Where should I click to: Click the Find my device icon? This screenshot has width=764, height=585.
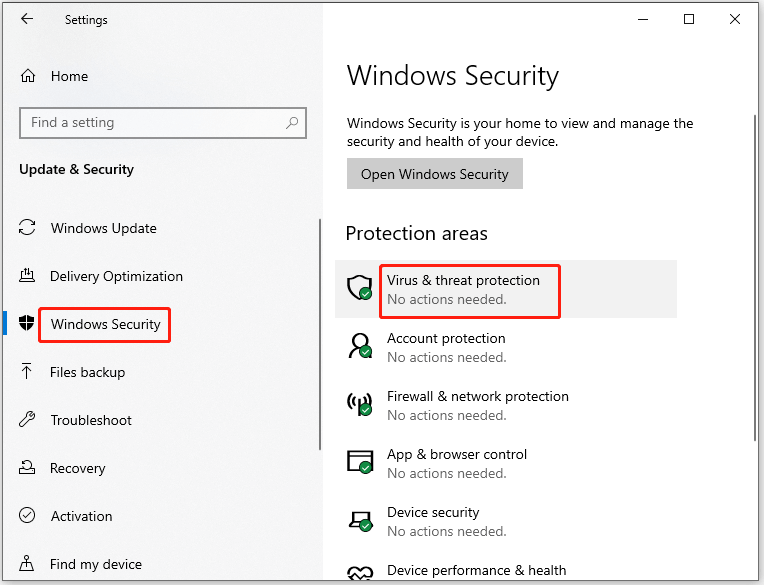pos(26,563)
